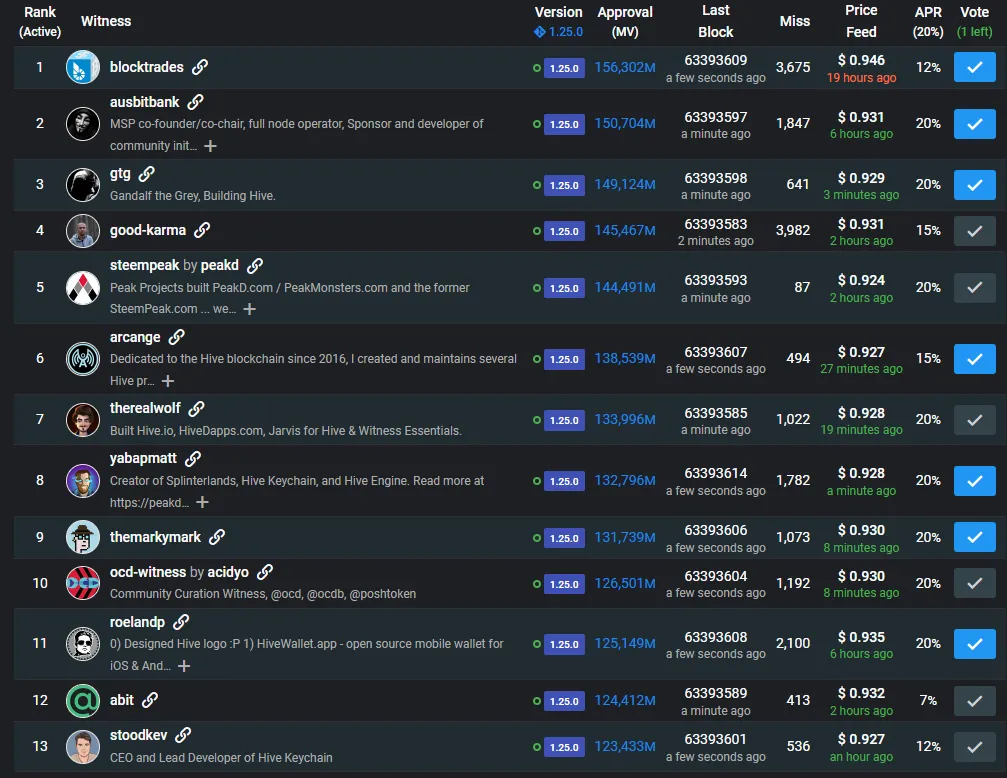This screenshot has height=778, width=1007.
Task: Click gtg avatar image
Action: (83, 184)
